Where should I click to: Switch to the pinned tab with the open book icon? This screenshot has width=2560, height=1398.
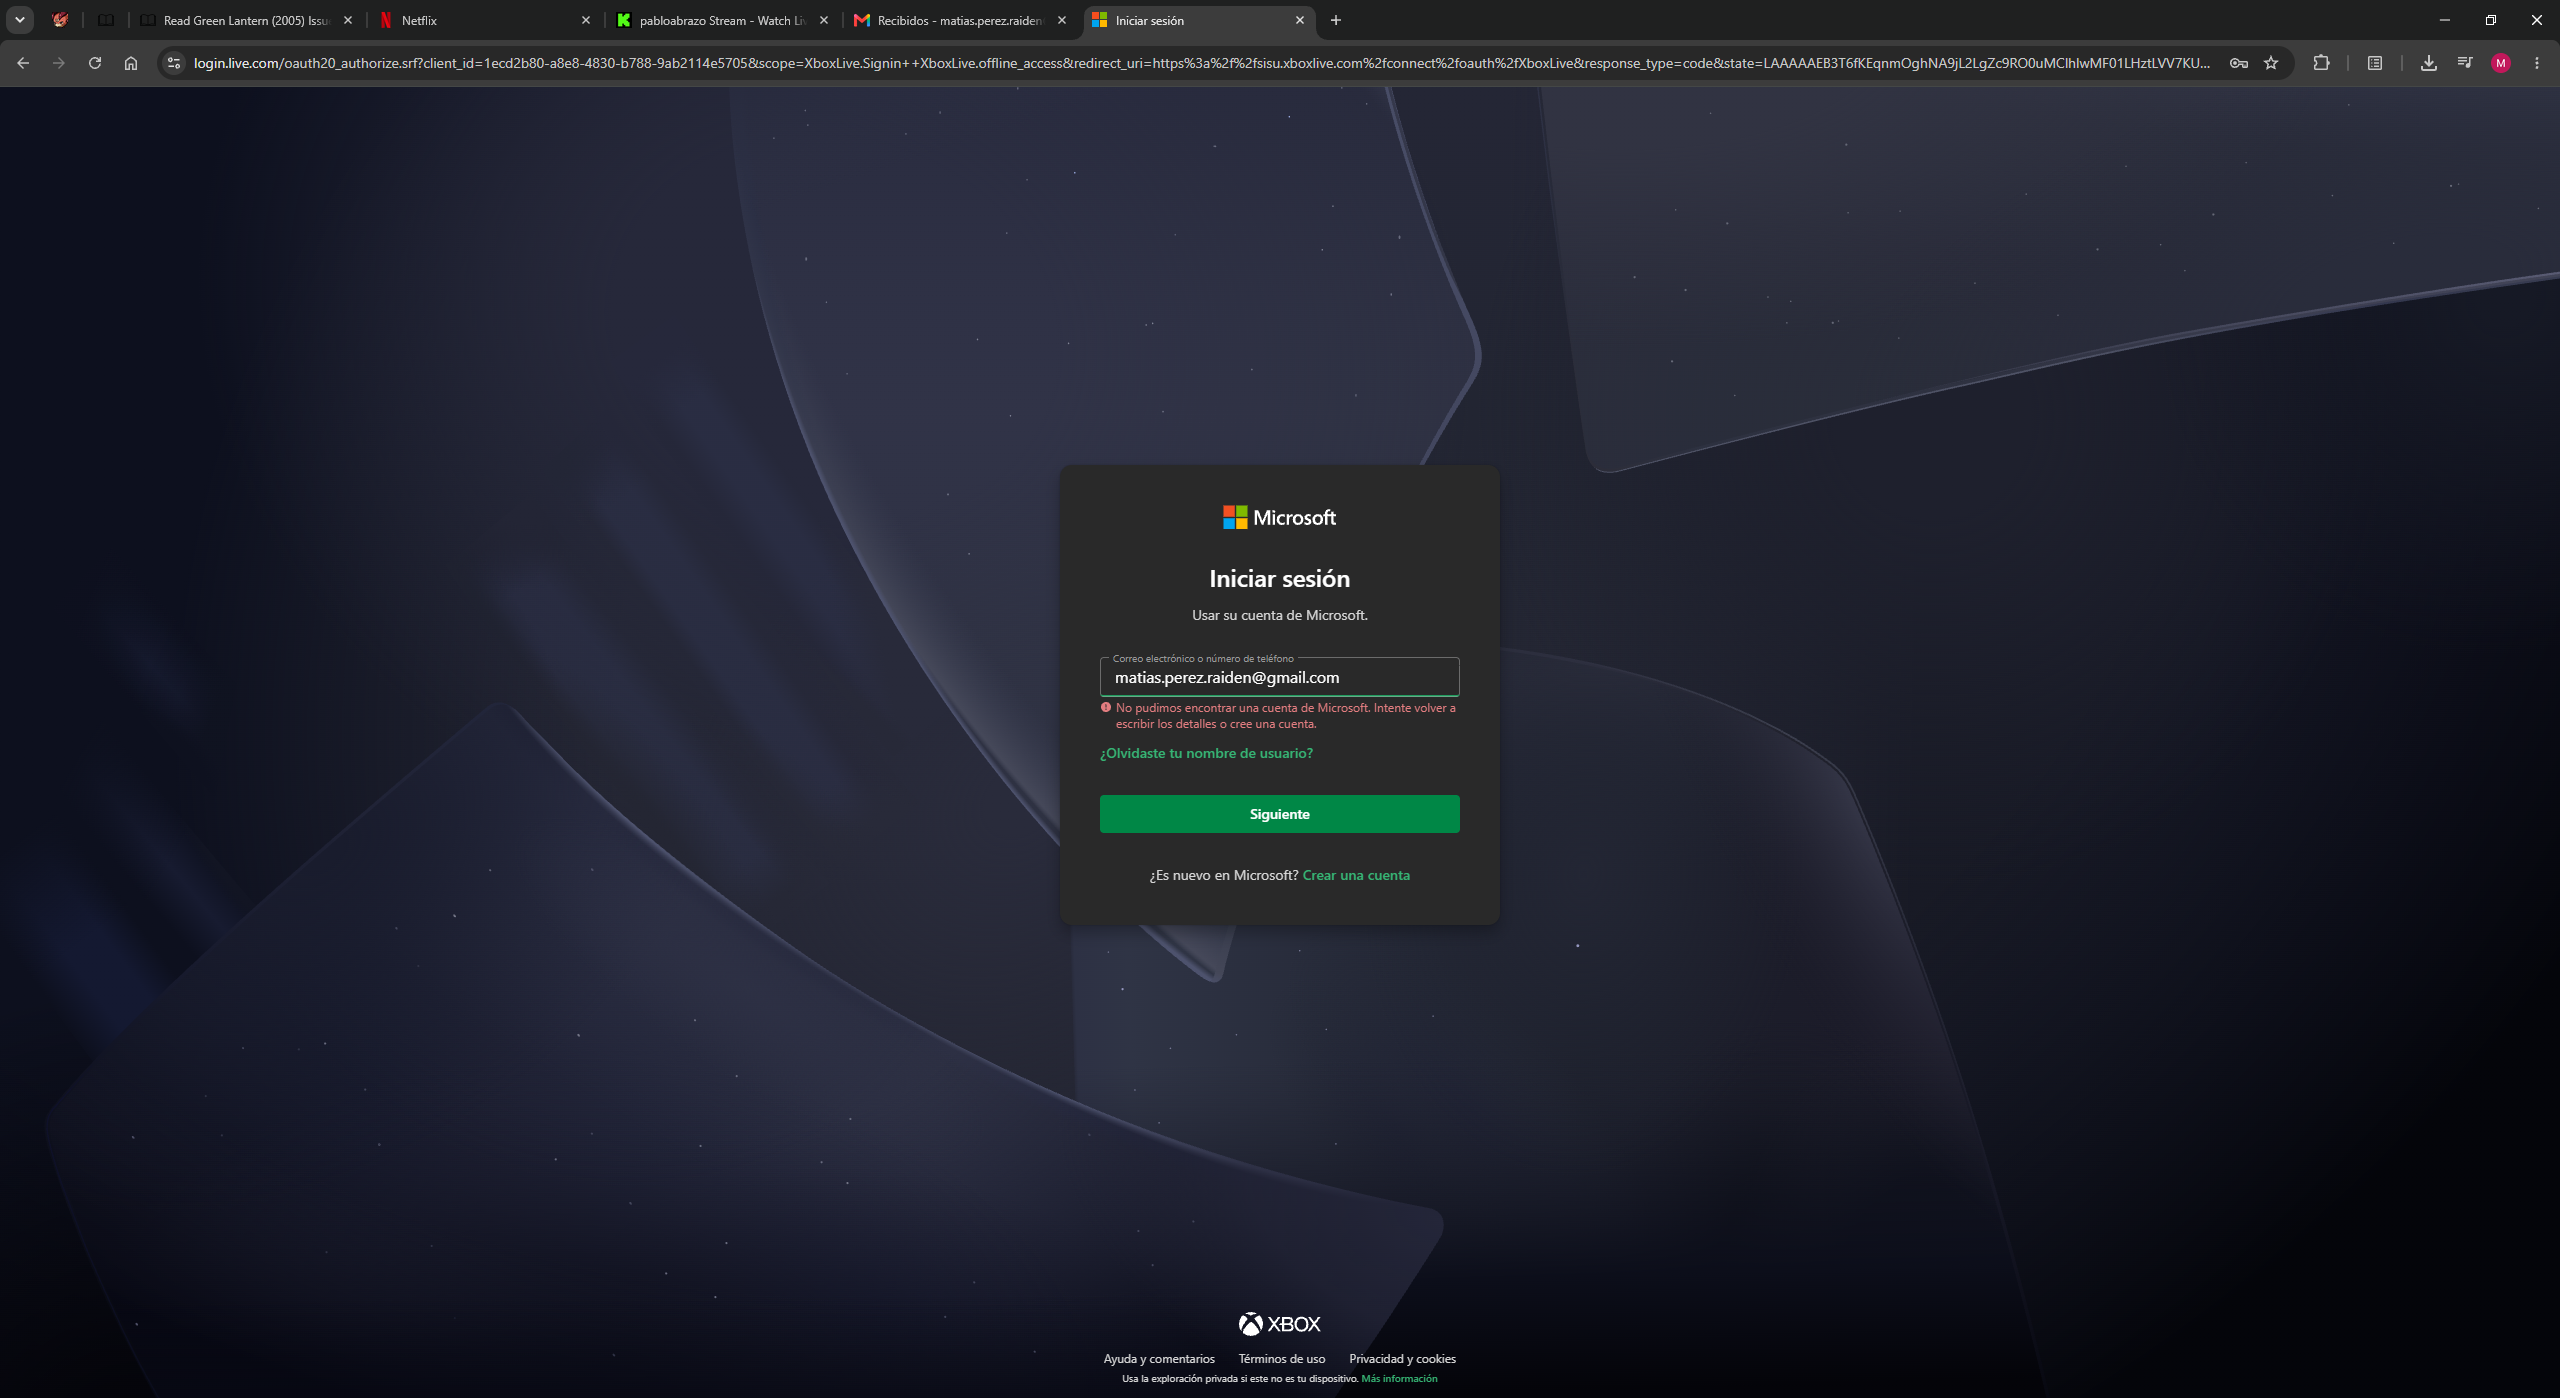click(x=105, y=20)
